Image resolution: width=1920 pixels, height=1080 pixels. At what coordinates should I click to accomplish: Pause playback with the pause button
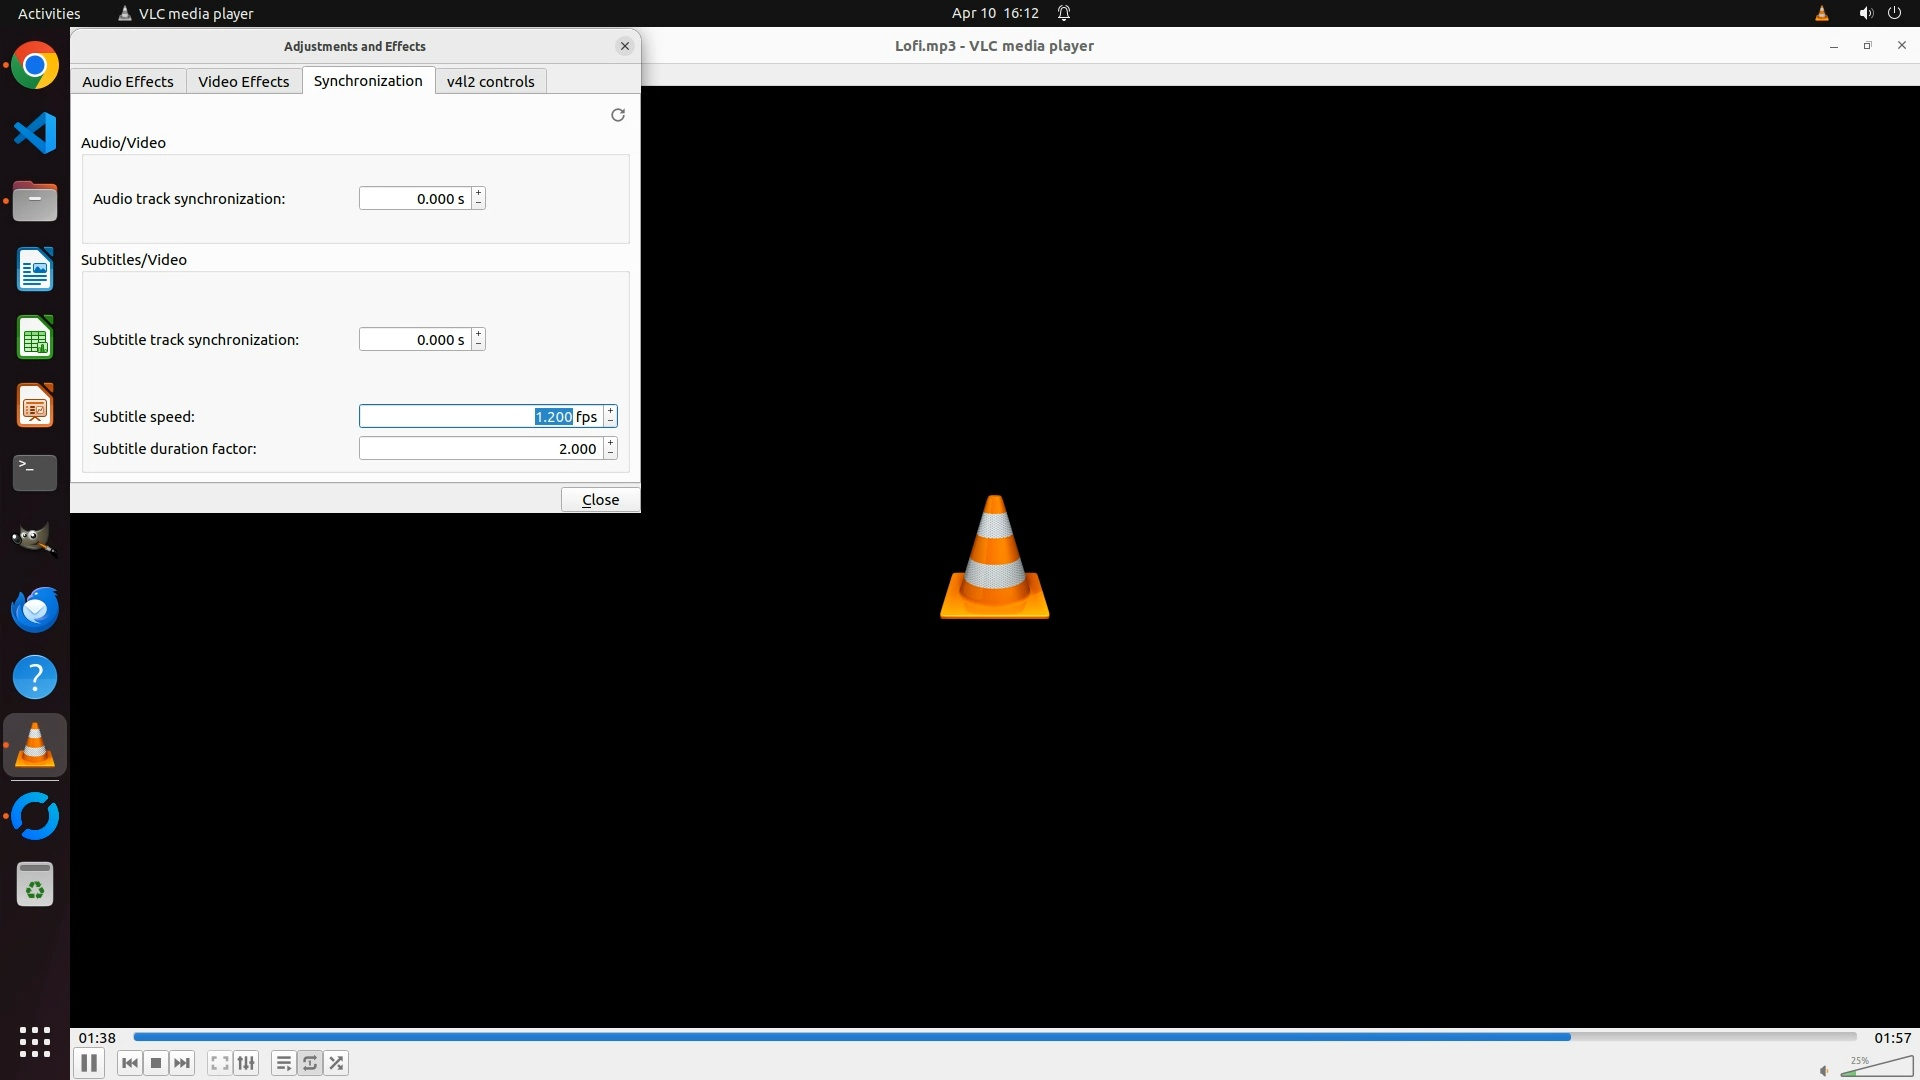[x=88, y=1063]
